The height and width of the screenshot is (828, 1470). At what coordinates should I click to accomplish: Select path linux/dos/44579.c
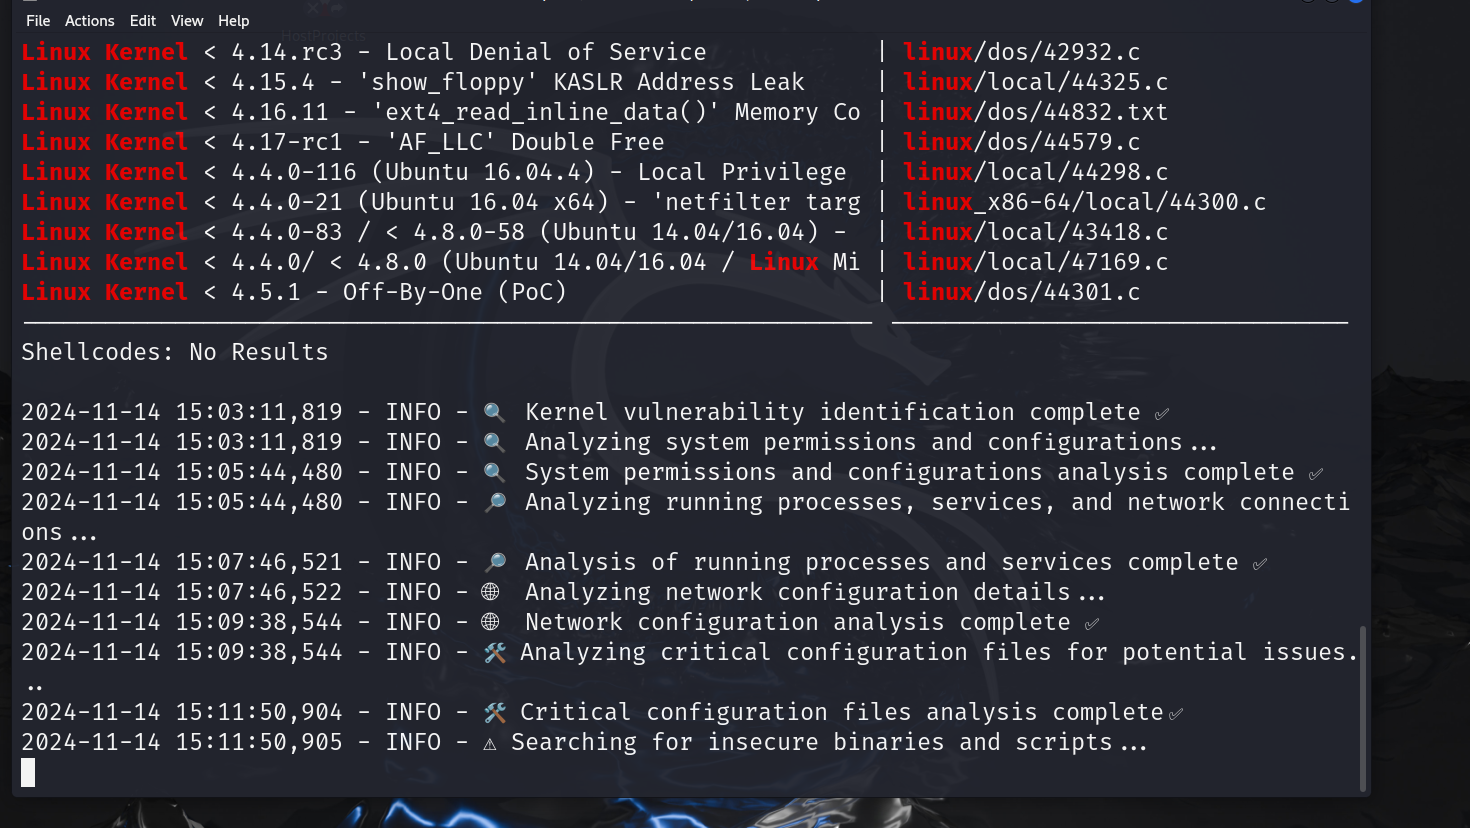click(1021, 142)
